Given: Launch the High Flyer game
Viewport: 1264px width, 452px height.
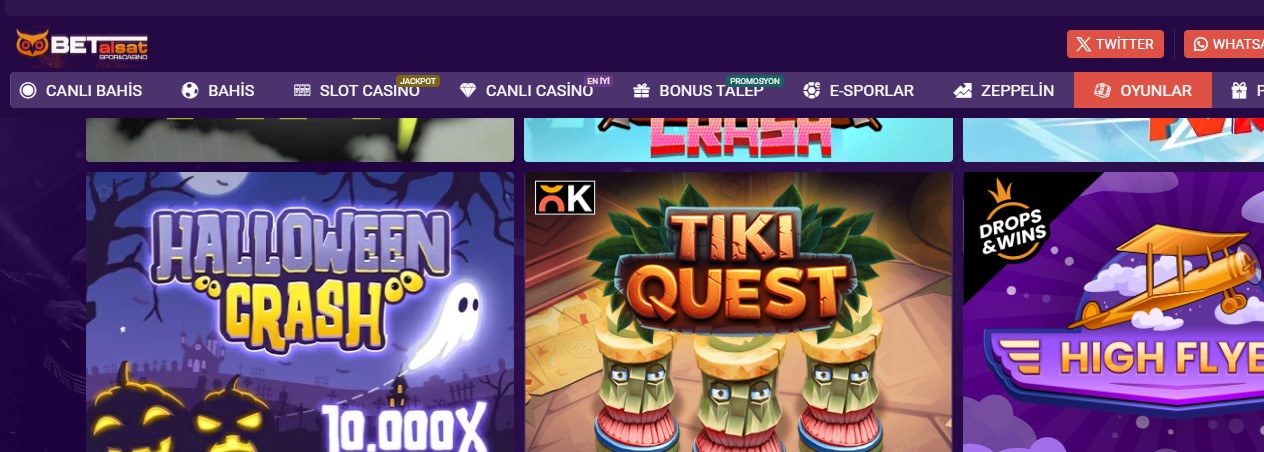Looking at the screenshot, I should pos(1113,312).
